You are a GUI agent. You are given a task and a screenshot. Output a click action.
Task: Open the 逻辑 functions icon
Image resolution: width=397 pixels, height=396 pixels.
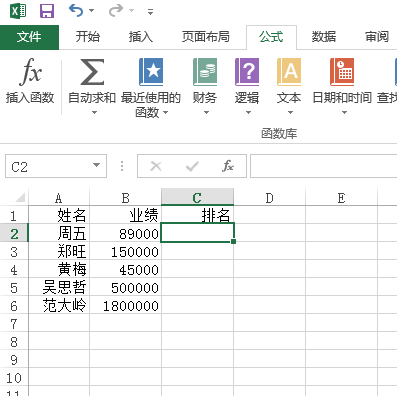point(247,72)
